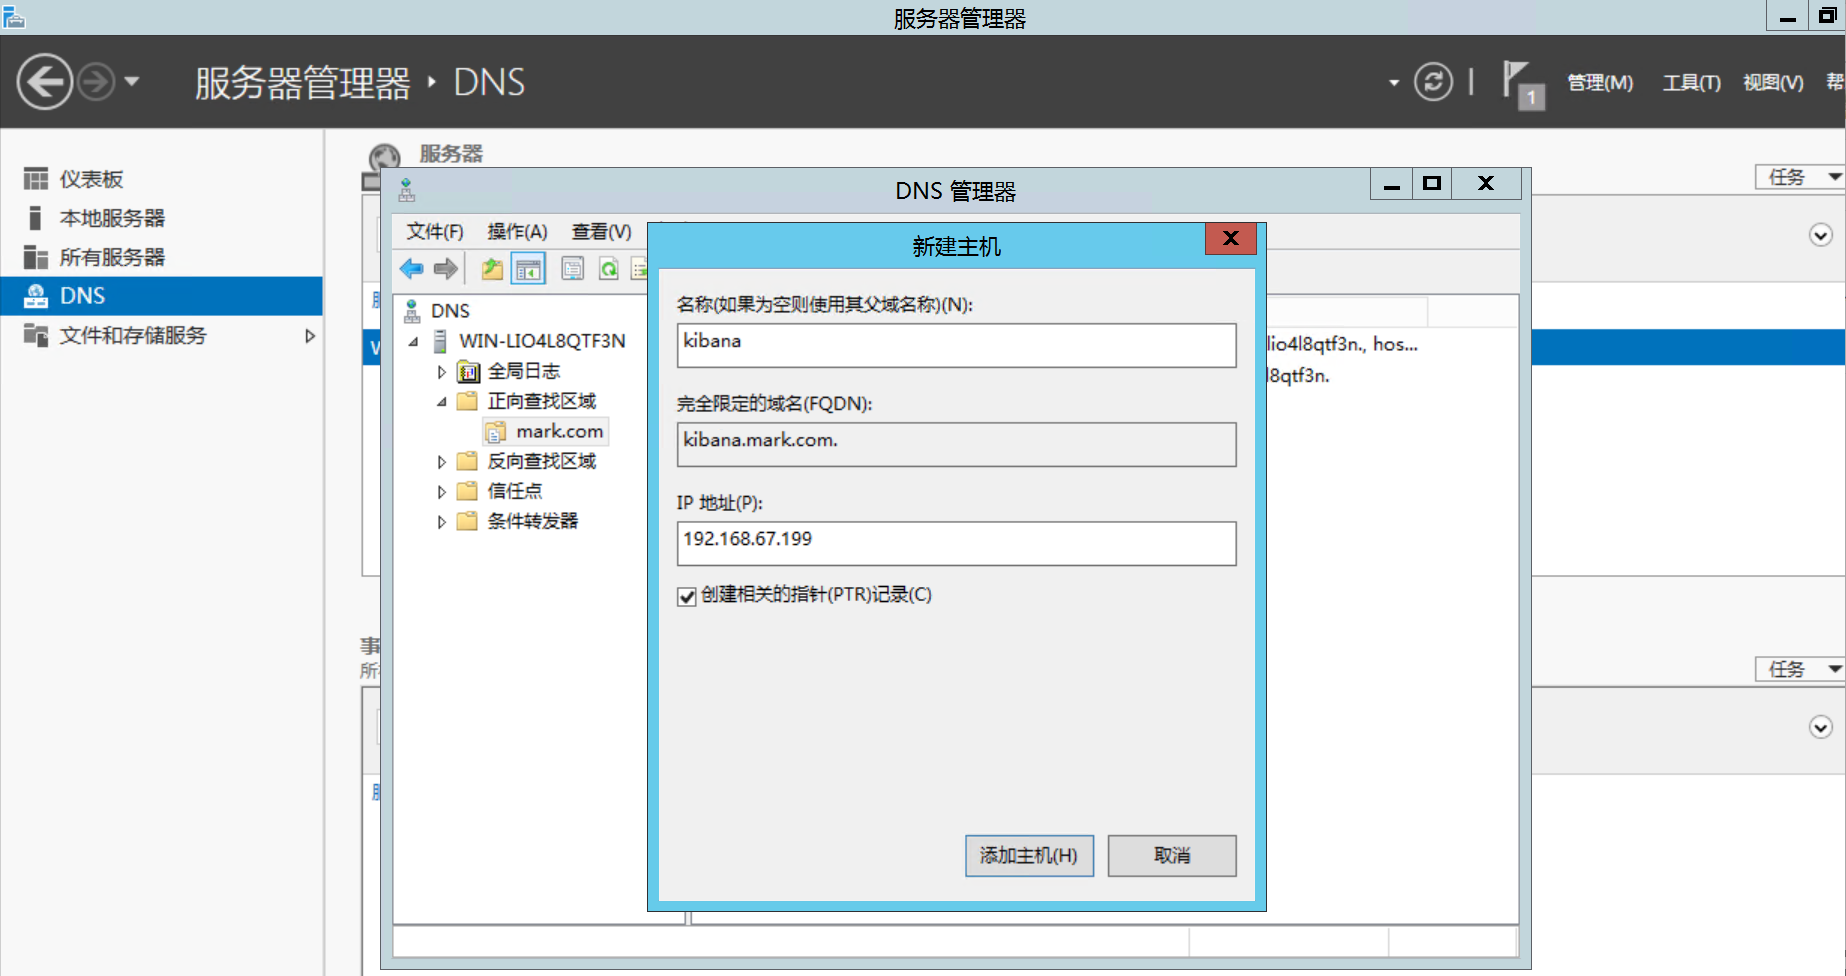Image resolution: width=1846 pixels, height=976 pixels.
Task: Collapse the servers section with its chevron
Action: [1821, 235]
